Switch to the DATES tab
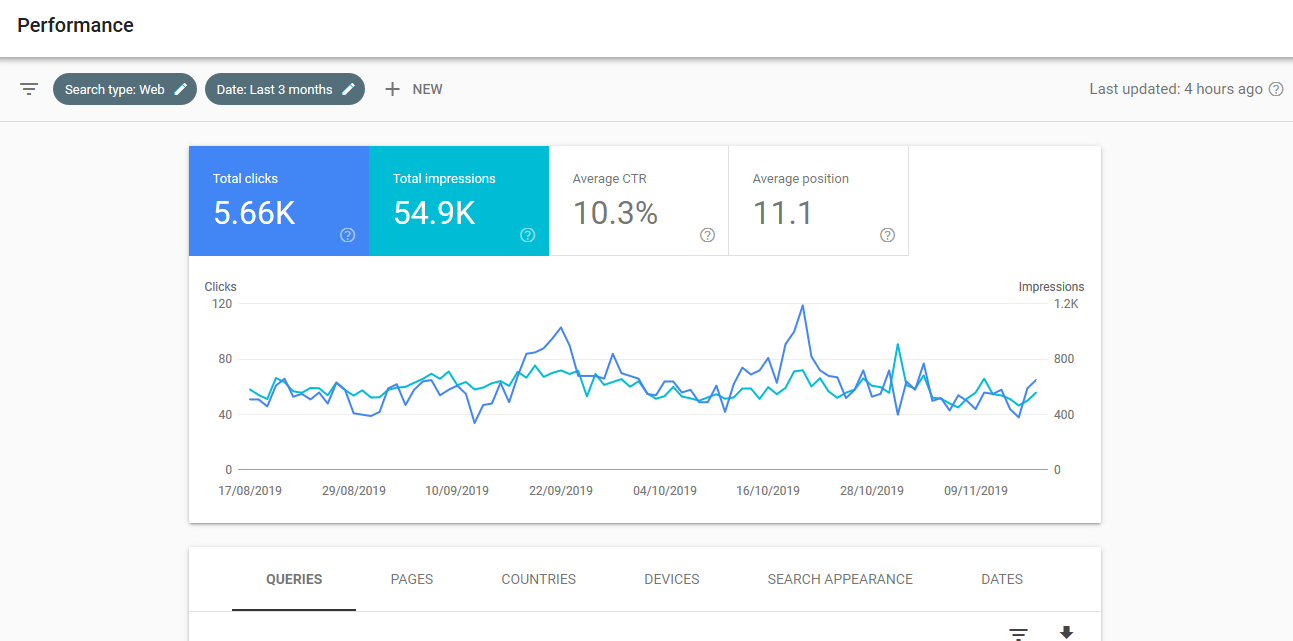The image size is (1293, 641). point(1002,579)
